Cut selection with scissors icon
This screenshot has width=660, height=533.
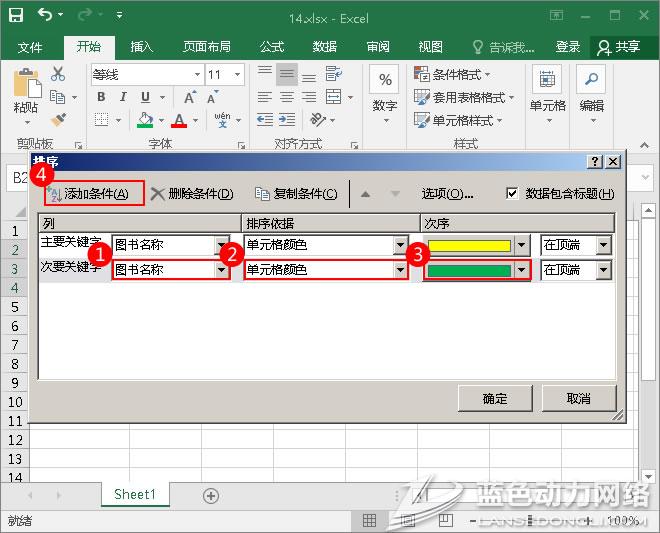[x=58, y=74]
